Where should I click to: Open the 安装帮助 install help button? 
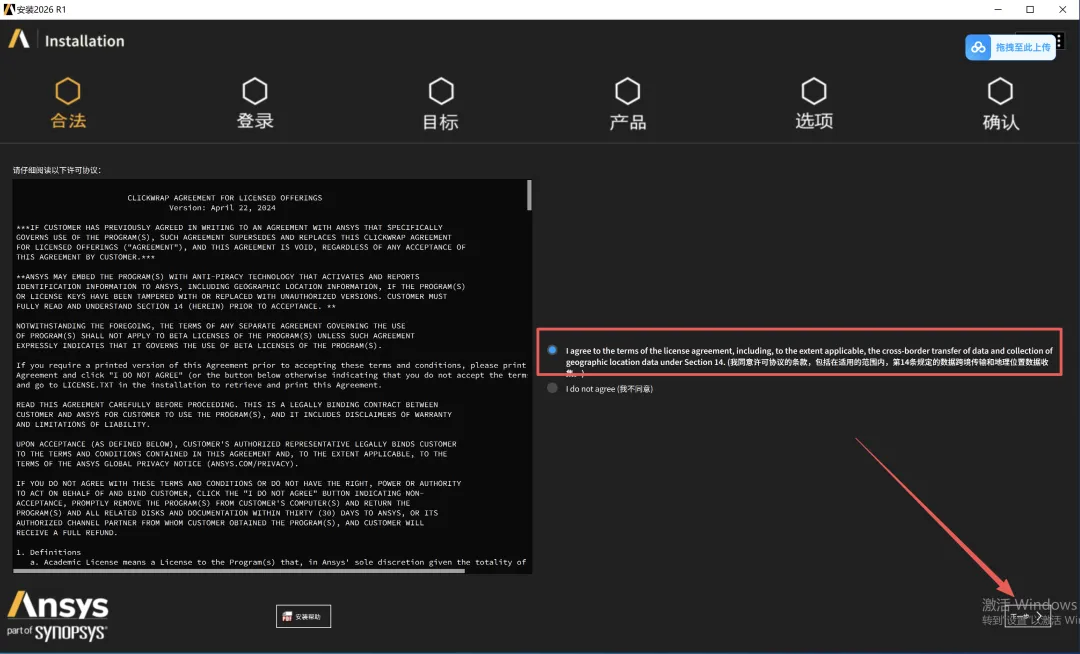tap(303, 616)
